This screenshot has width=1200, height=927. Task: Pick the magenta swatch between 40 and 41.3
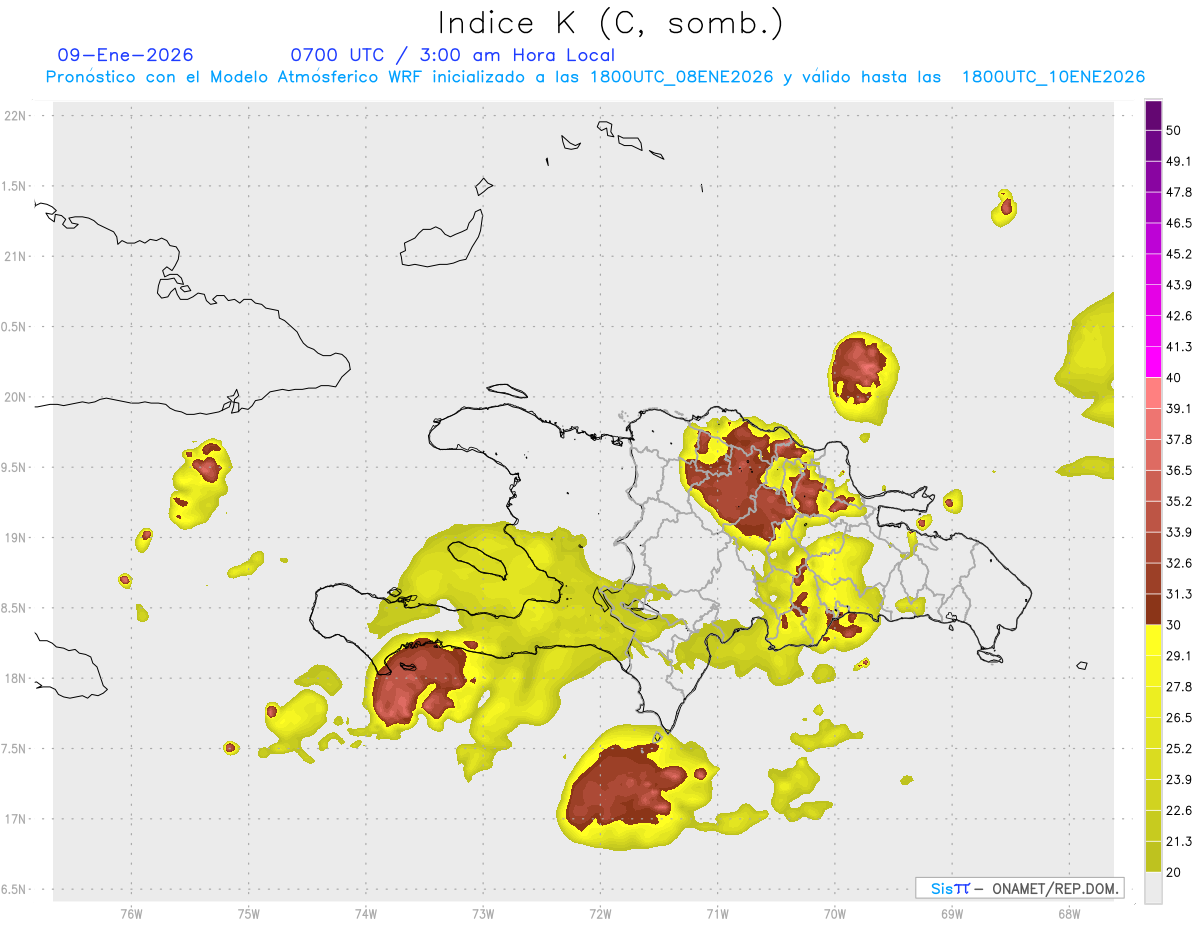click(x=1153, y=362)
